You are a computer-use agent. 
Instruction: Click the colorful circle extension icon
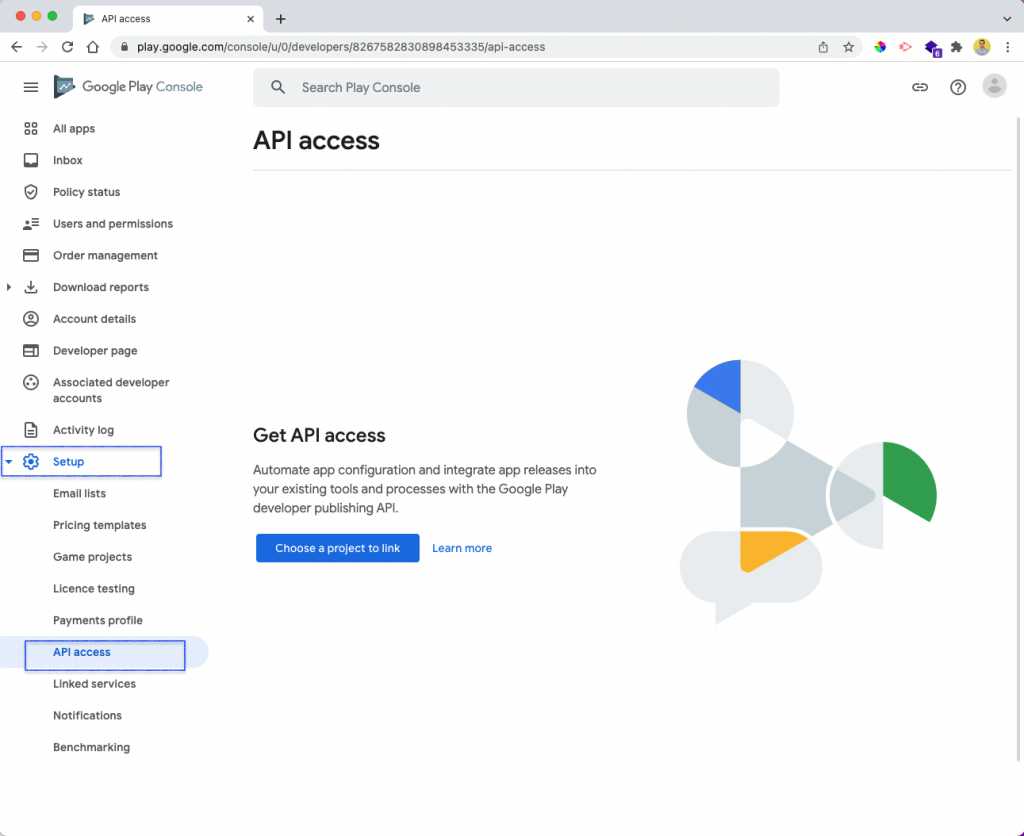880,47
